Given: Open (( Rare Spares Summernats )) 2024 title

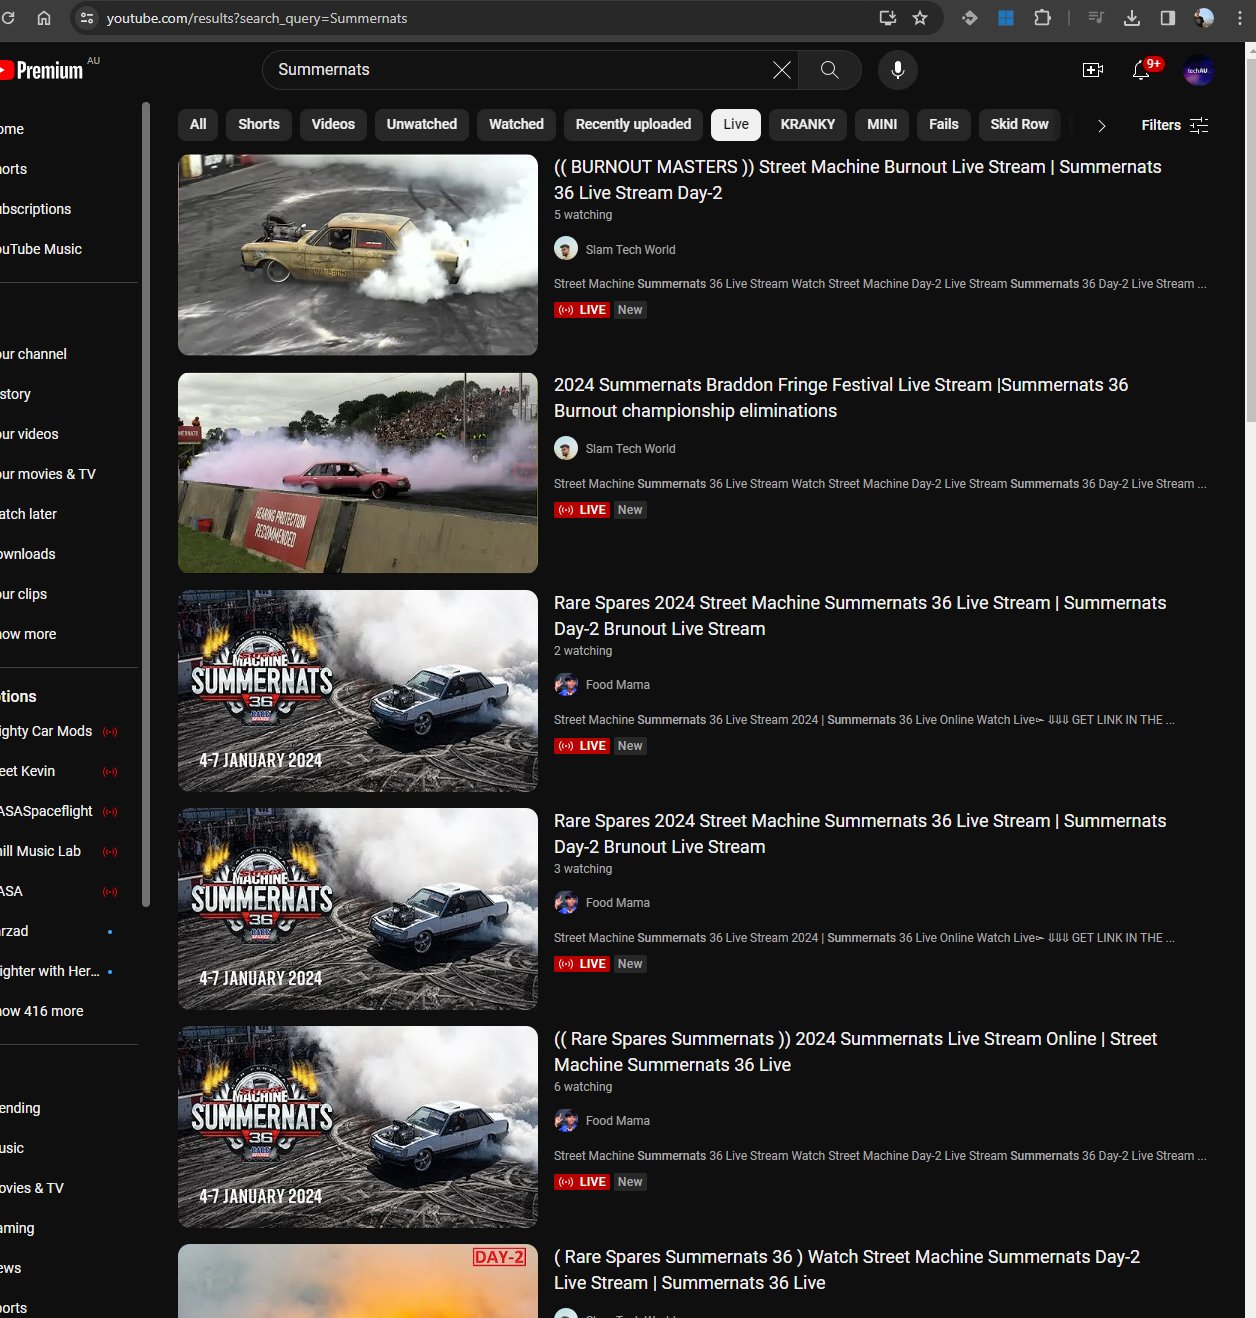Looking at the screenshot, I should tap(855, 1052).
